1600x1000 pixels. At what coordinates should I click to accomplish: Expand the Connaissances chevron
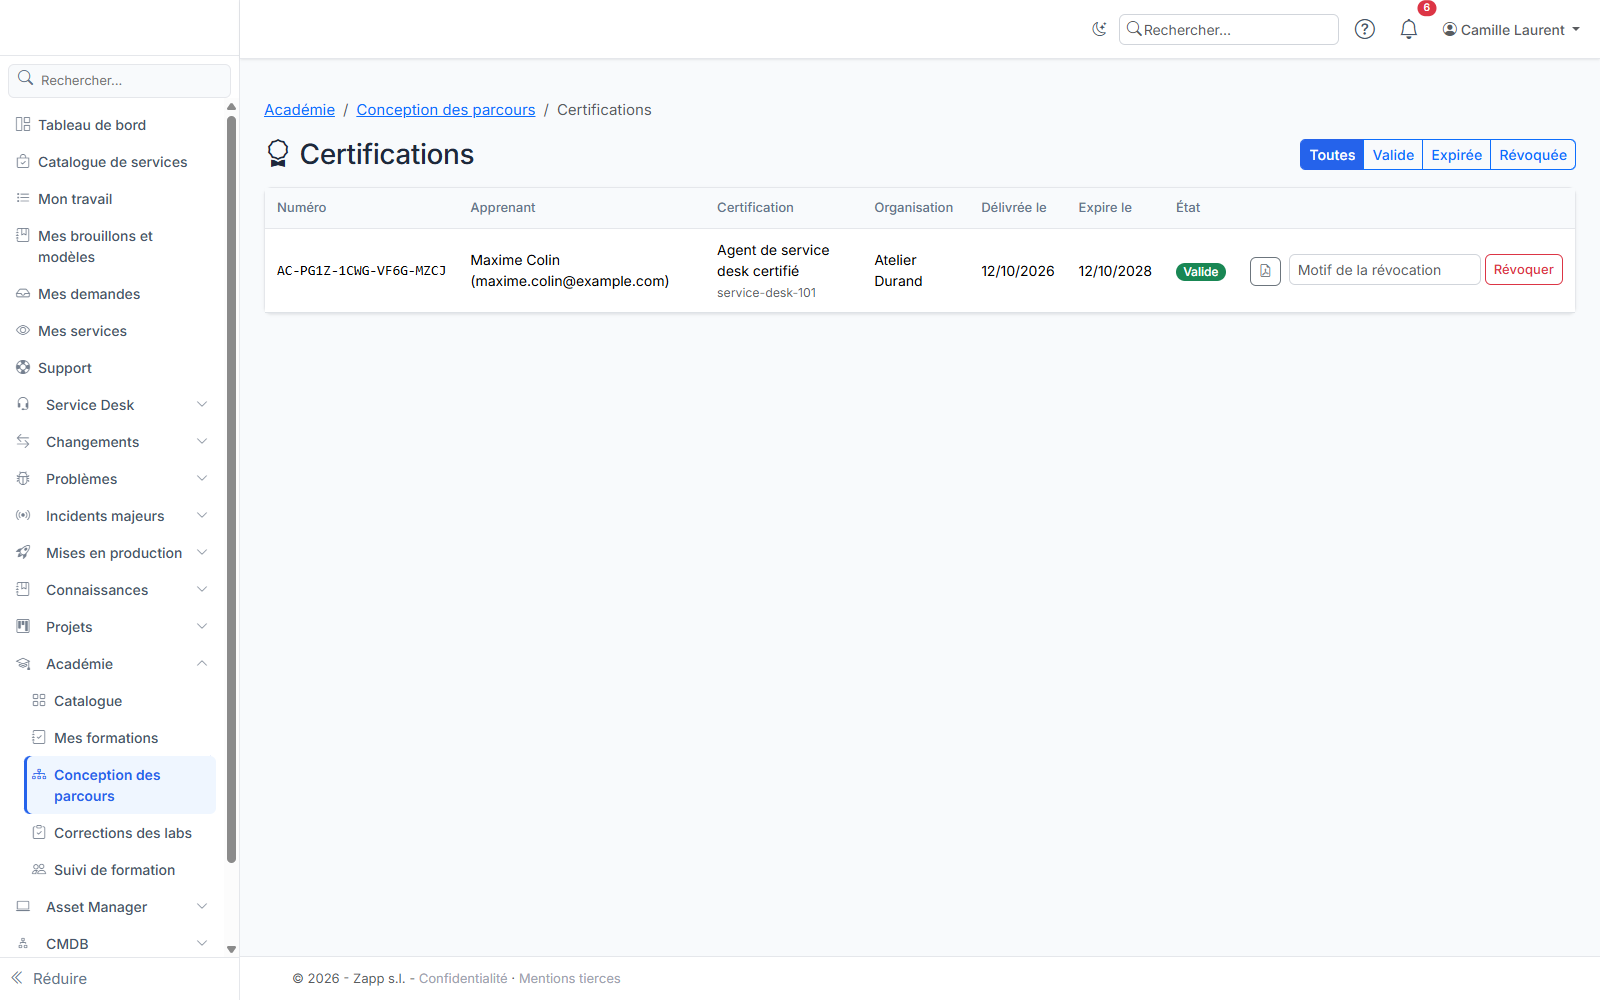(x=202, y=589)
